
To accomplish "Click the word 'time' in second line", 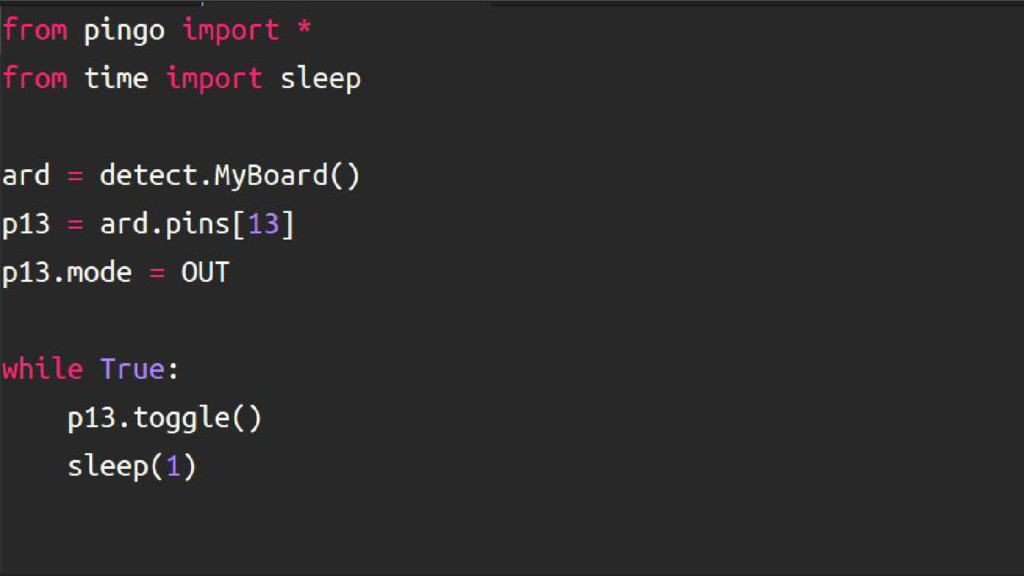I will click(x=116, y=78).
